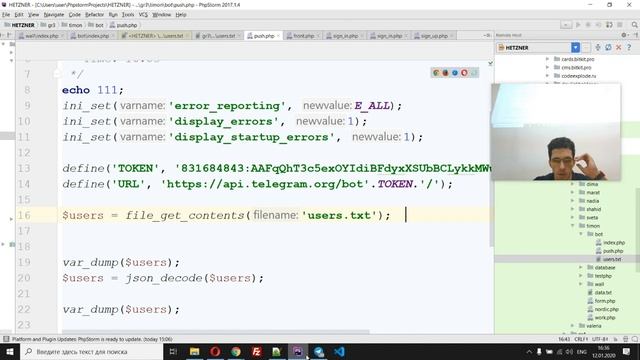The image size is (640, 360).
Task: Open in Chrome from editor browser icons
Action: tap(436, 73)
